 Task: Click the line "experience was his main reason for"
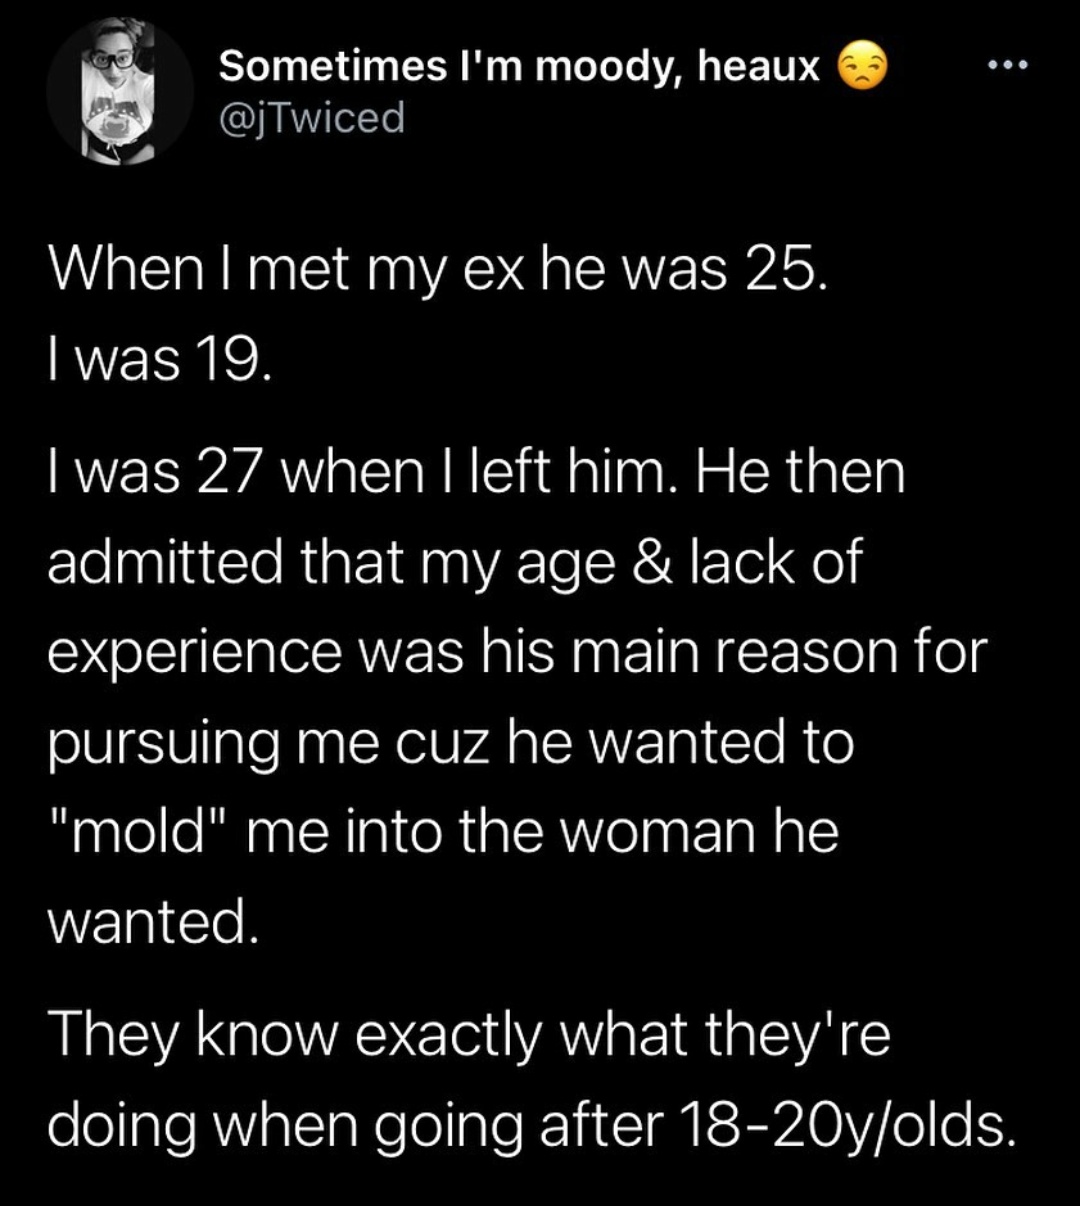click(x=517, y=652)
